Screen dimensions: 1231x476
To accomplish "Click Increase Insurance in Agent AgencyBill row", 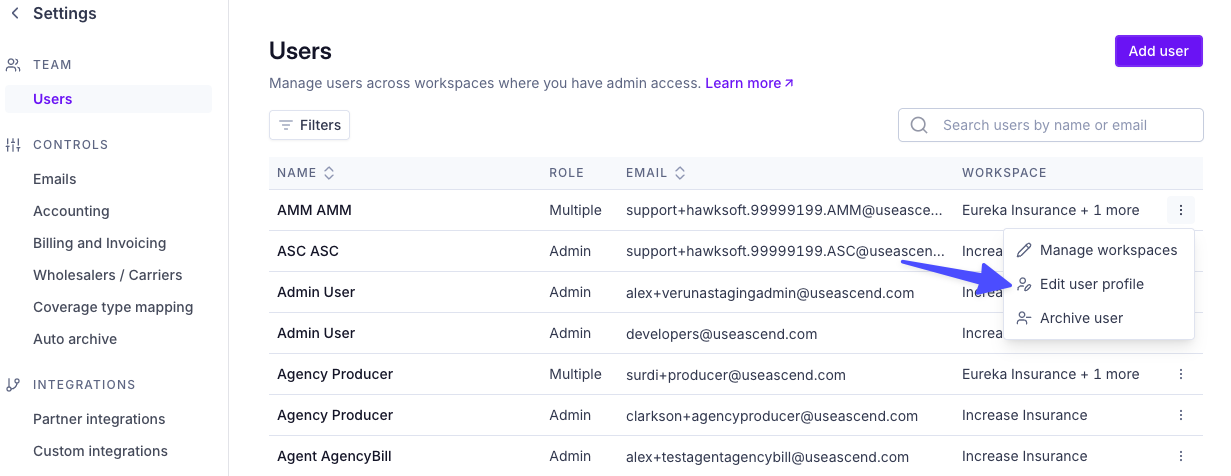I will tap(1024, 456).
